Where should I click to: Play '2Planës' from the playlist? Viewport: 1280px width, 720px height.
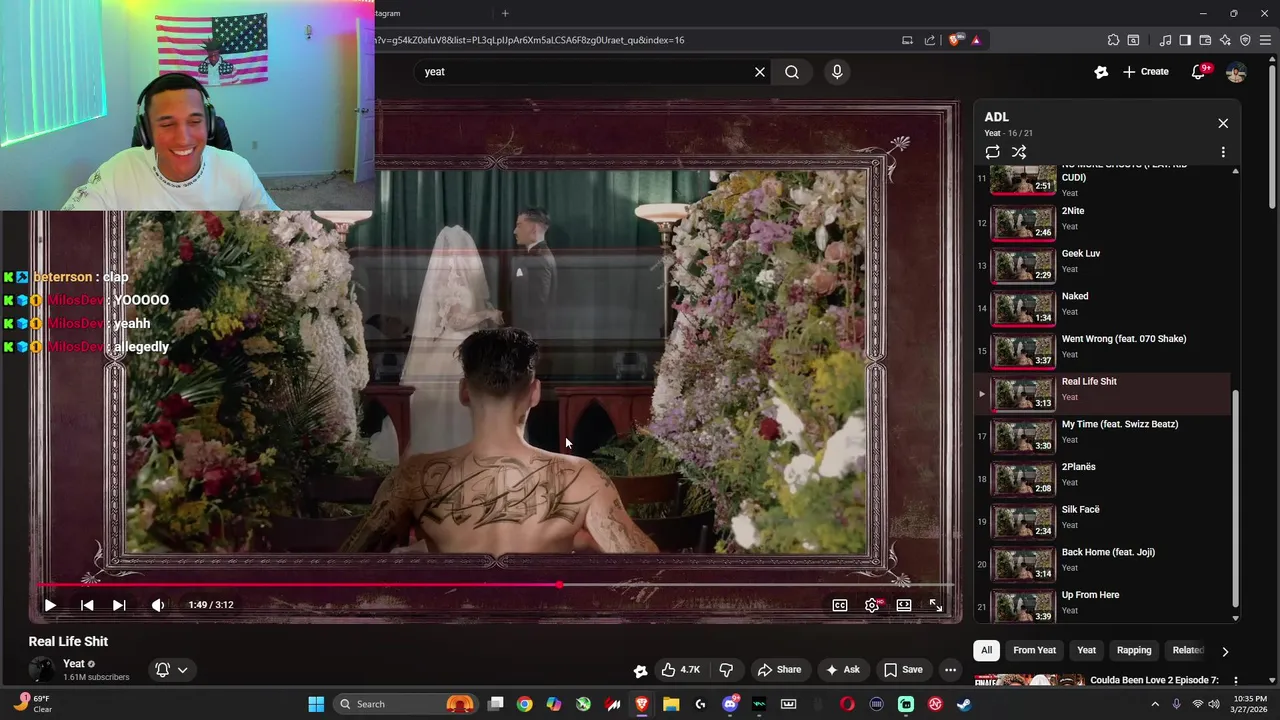click(x=1102, y=478)
